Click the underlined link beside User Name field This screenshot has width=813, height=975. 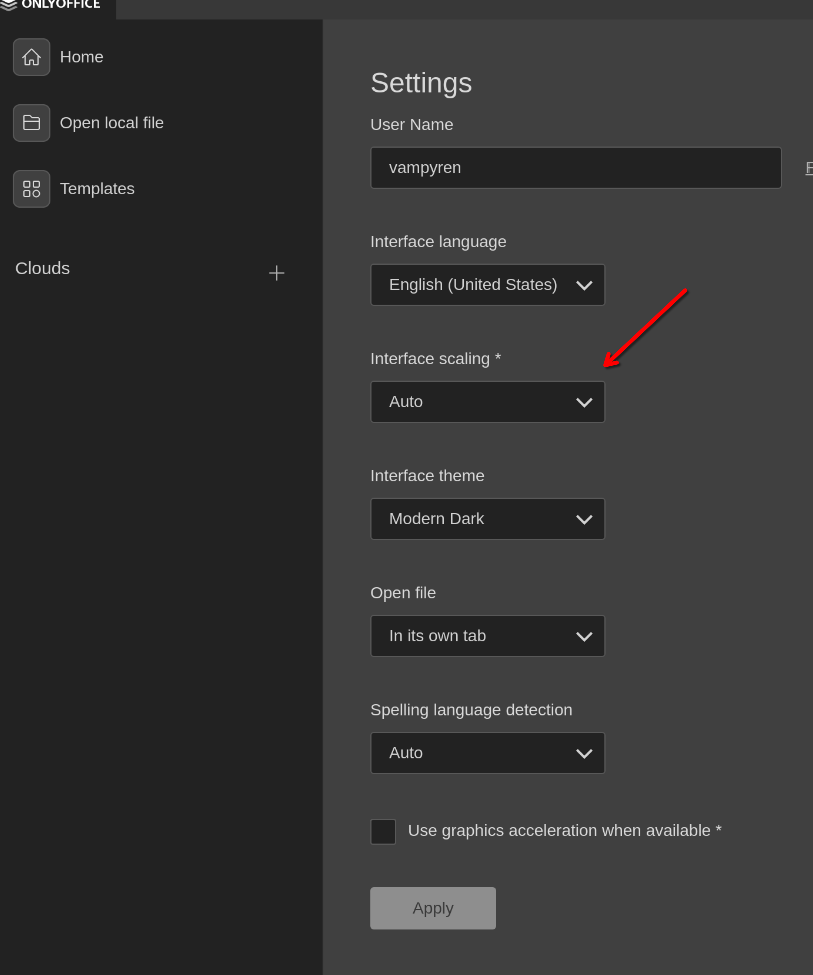tap(808, 168)
